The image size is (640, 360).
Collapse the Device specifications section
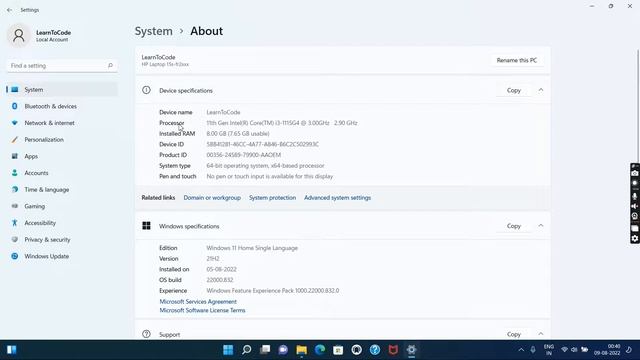[541, 90]
